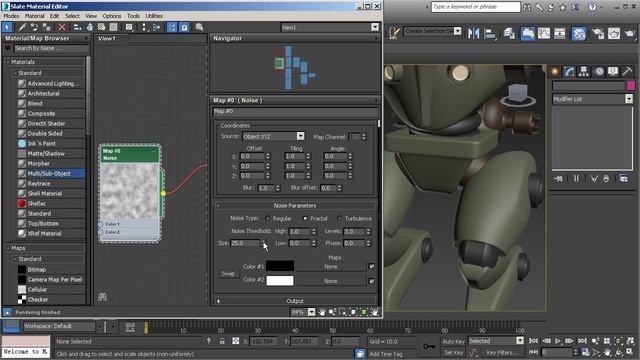Open the Mirror tool in main toolbar
This screenshot has width=640, height=360.
click(x=473, y=33)
